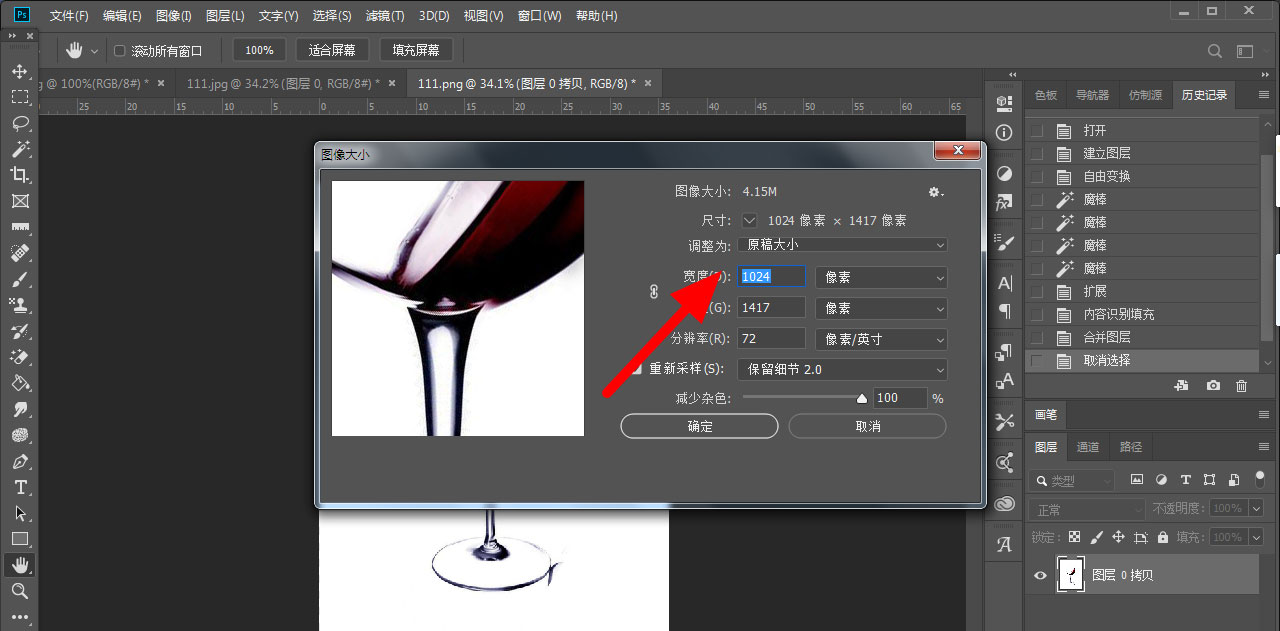Open the 3D panel icon
This screenshot has height=631, width=1280.
coord(1005,103)
